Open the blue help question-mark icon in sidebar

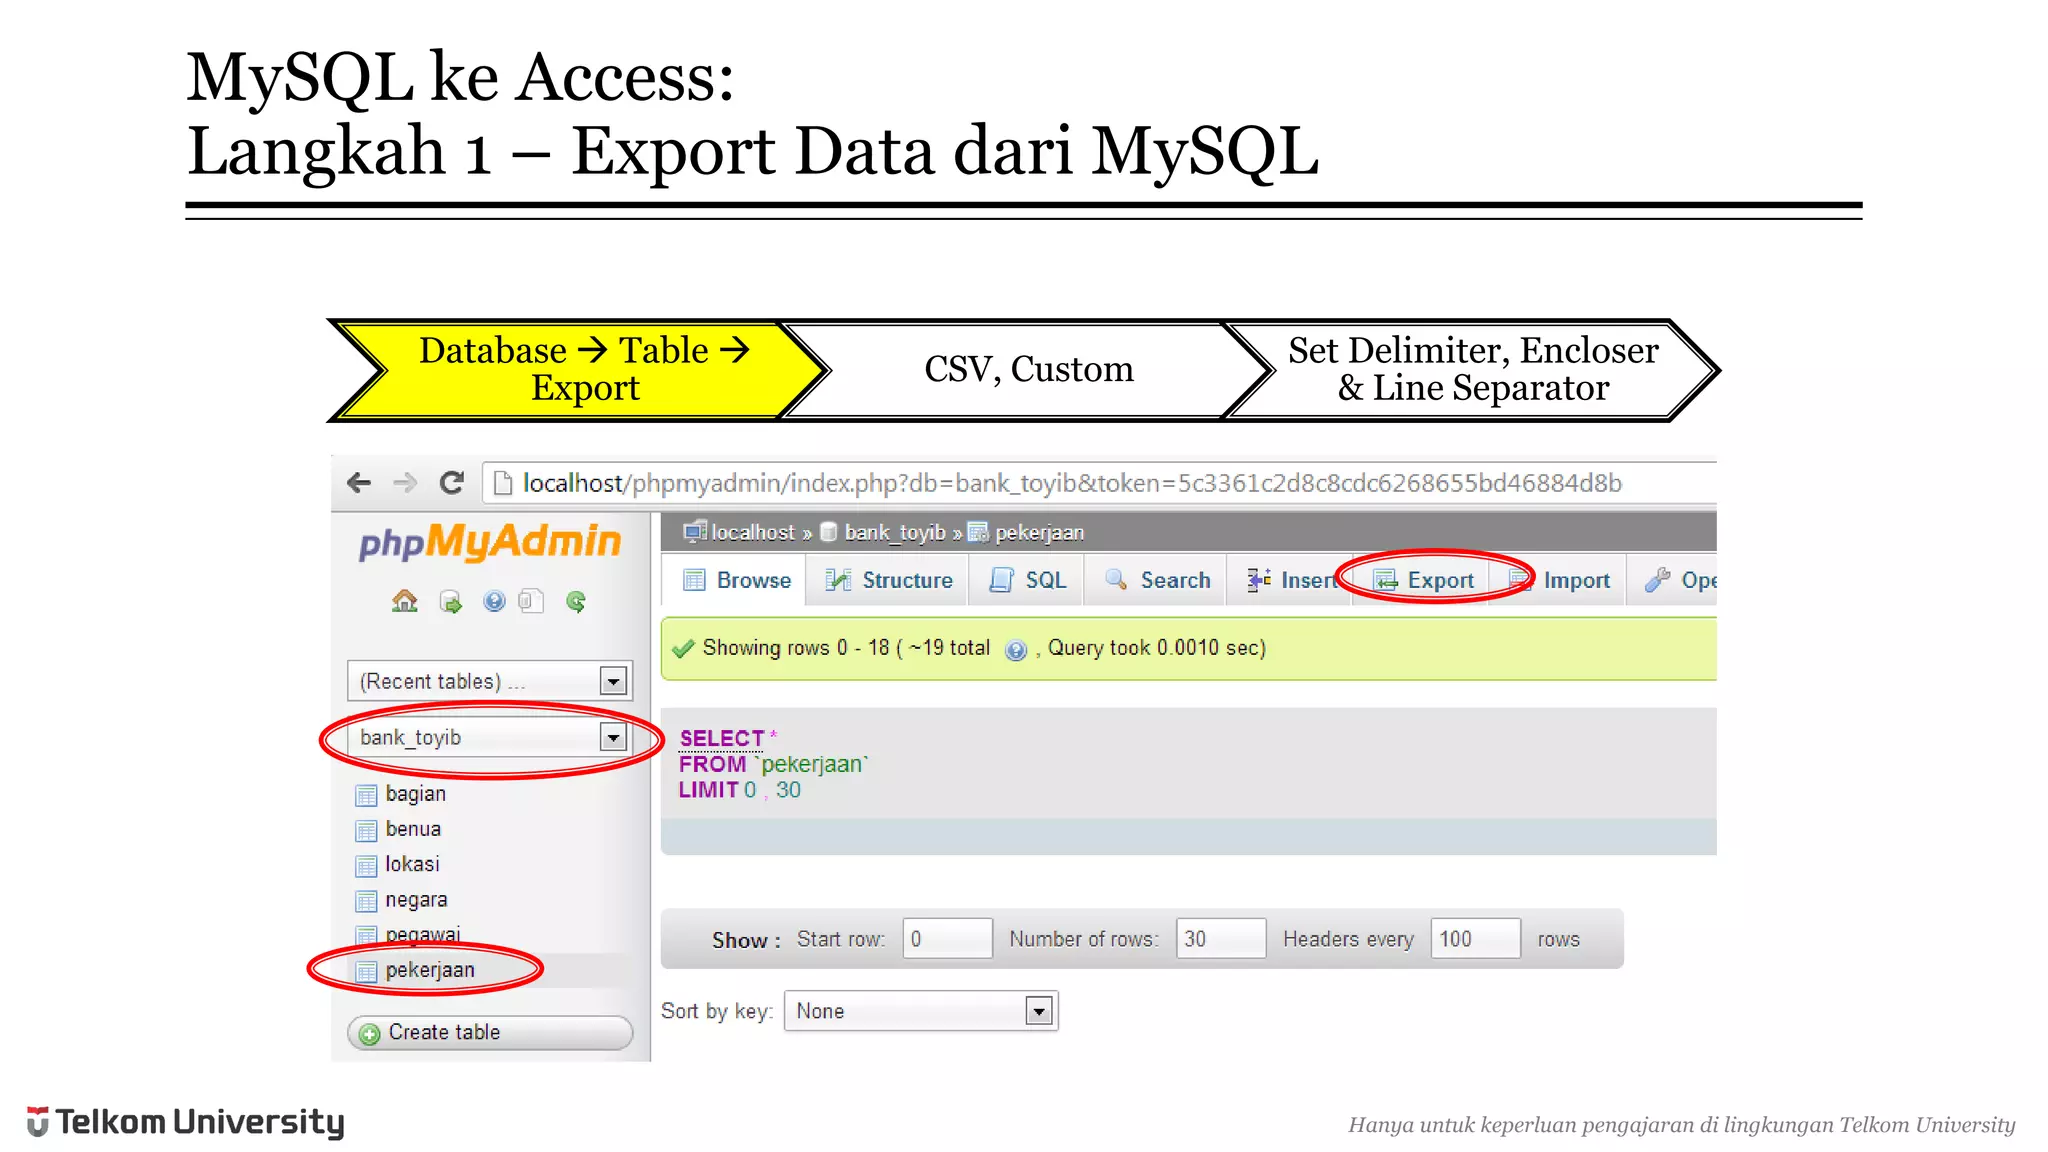point(494,601)
